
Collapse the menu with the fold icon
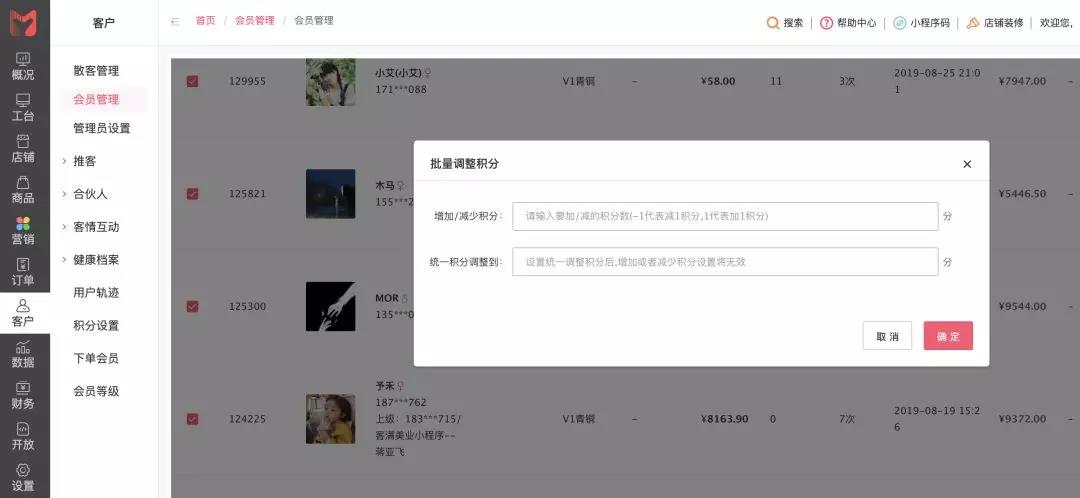coord(176,21)
